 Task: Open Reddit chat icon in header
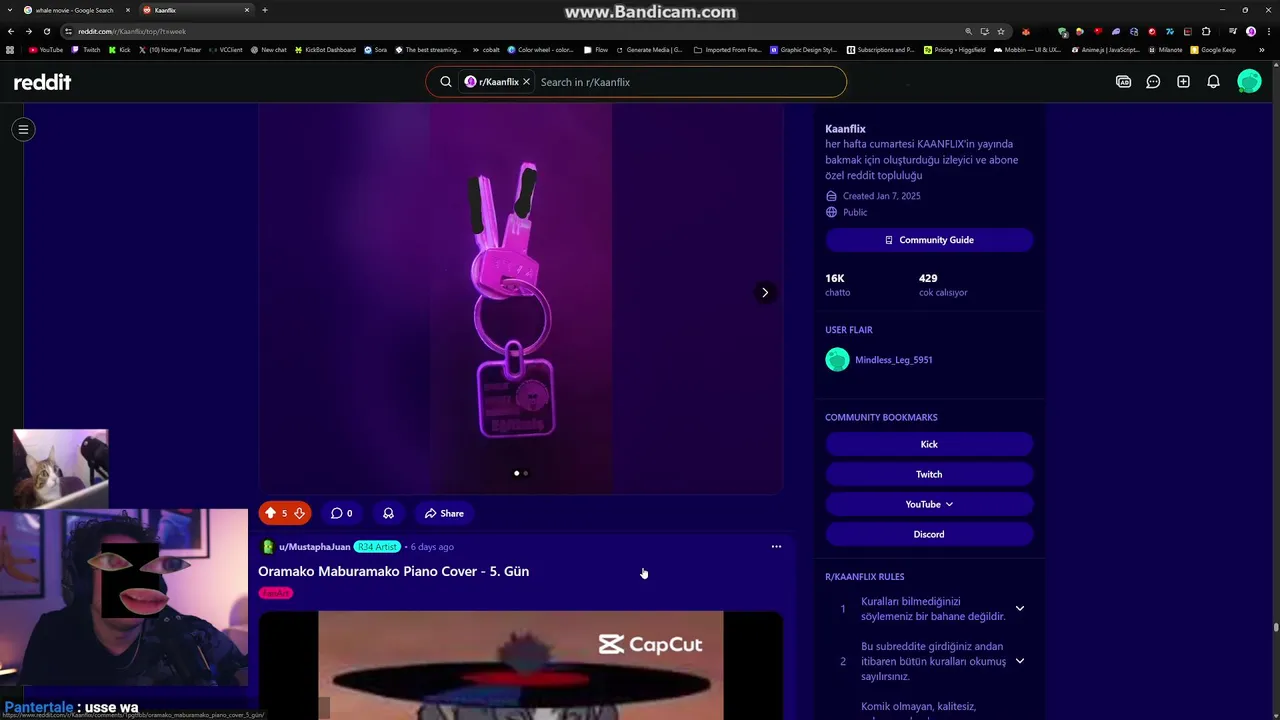(1153, 82)
